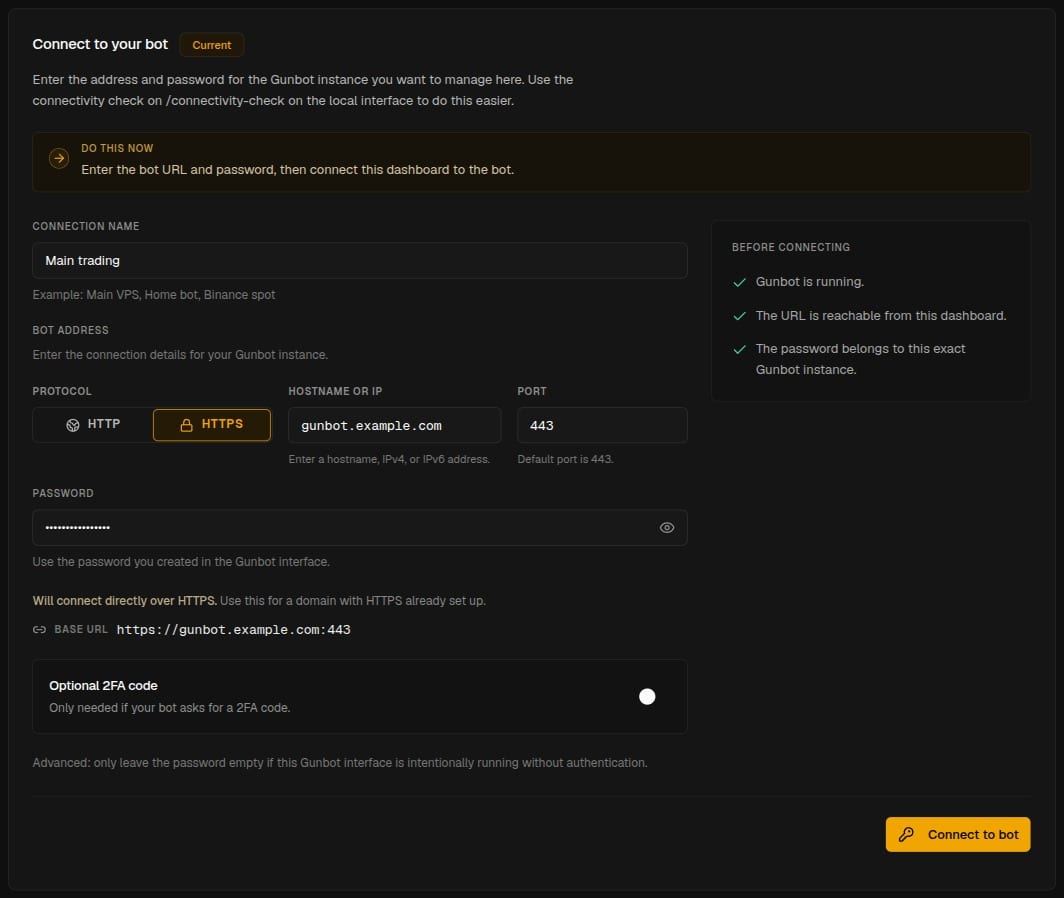Click 'Only needed if your bot asks' text
This screenshot has height=898, width=1064.
170,707
